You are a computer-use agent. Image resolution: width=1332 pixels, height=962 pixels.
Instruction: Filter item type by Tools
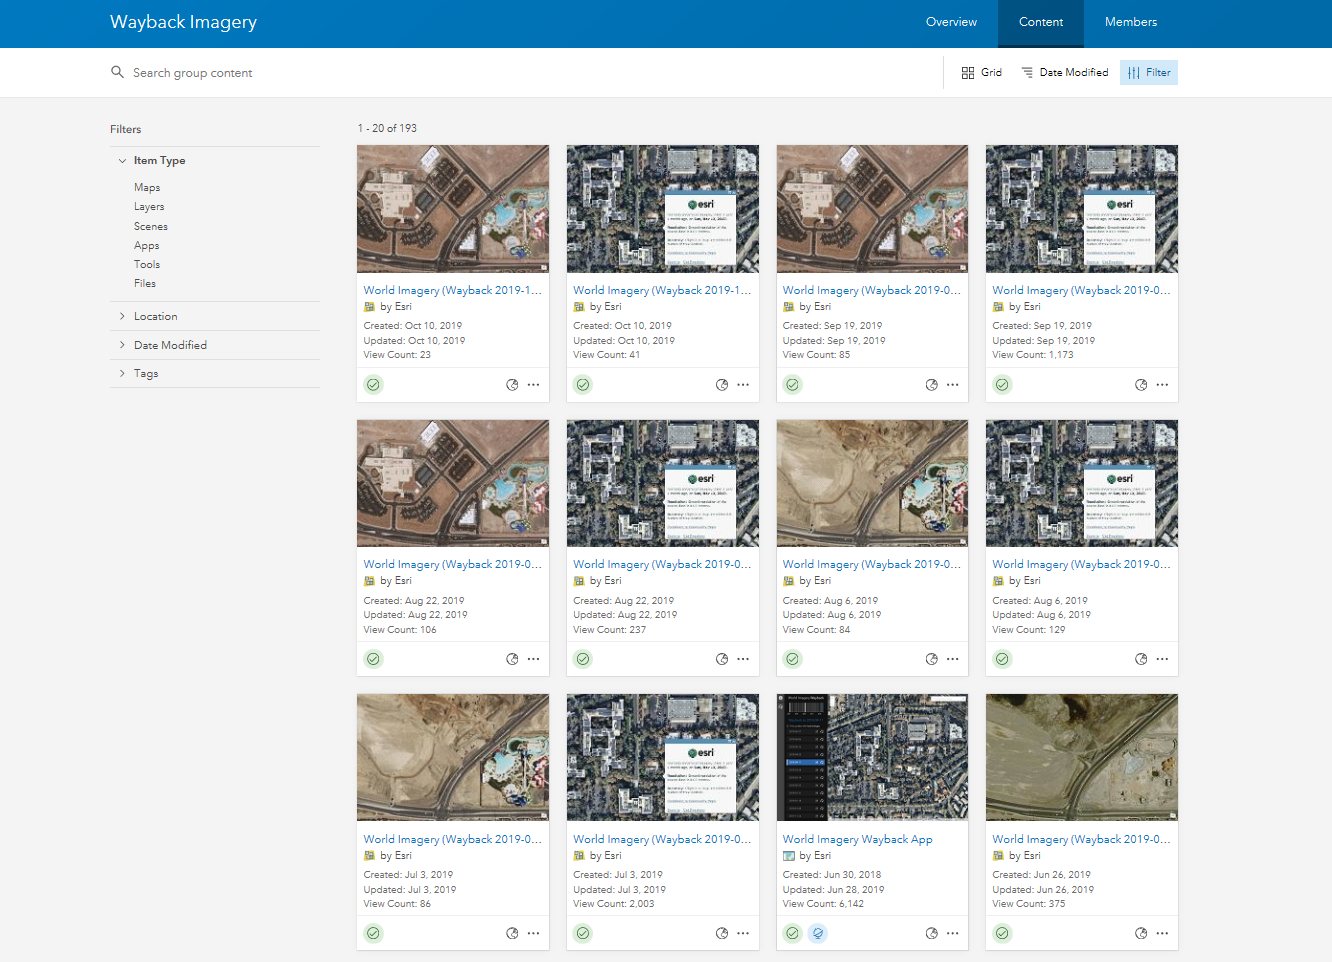(147, 265)
